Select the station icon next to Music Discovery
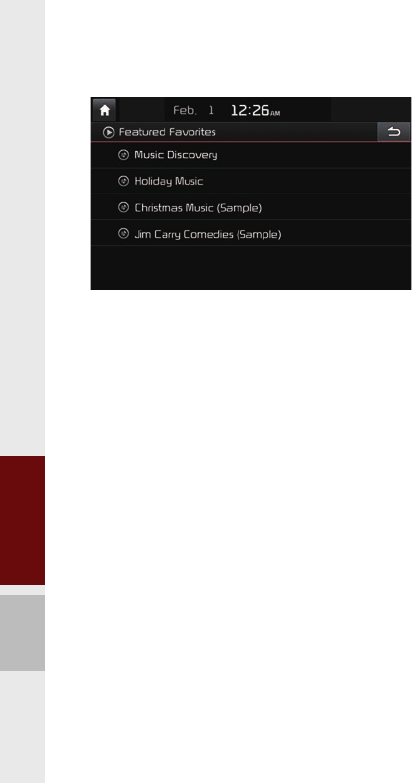Viewport: 412px width, 783px height. (x=123, y=155)
